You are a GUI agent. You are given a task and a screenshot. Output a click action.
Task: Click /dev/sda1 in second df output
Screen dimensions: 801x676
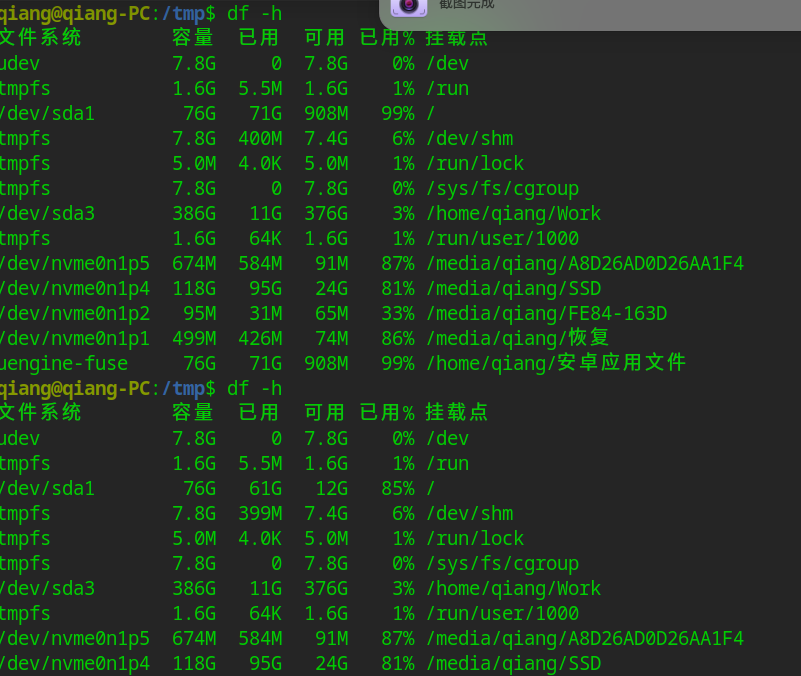pos(47,488)
